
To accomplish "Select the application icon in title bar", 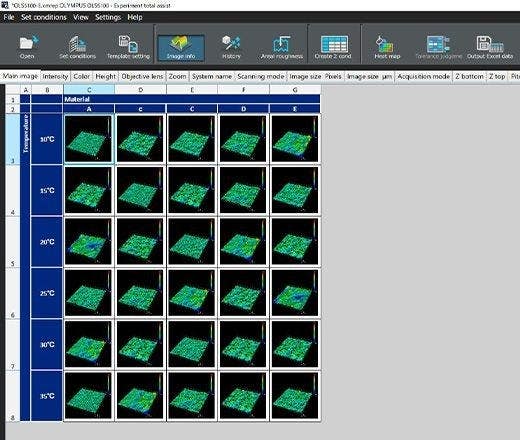I will [x=5, y=5].
